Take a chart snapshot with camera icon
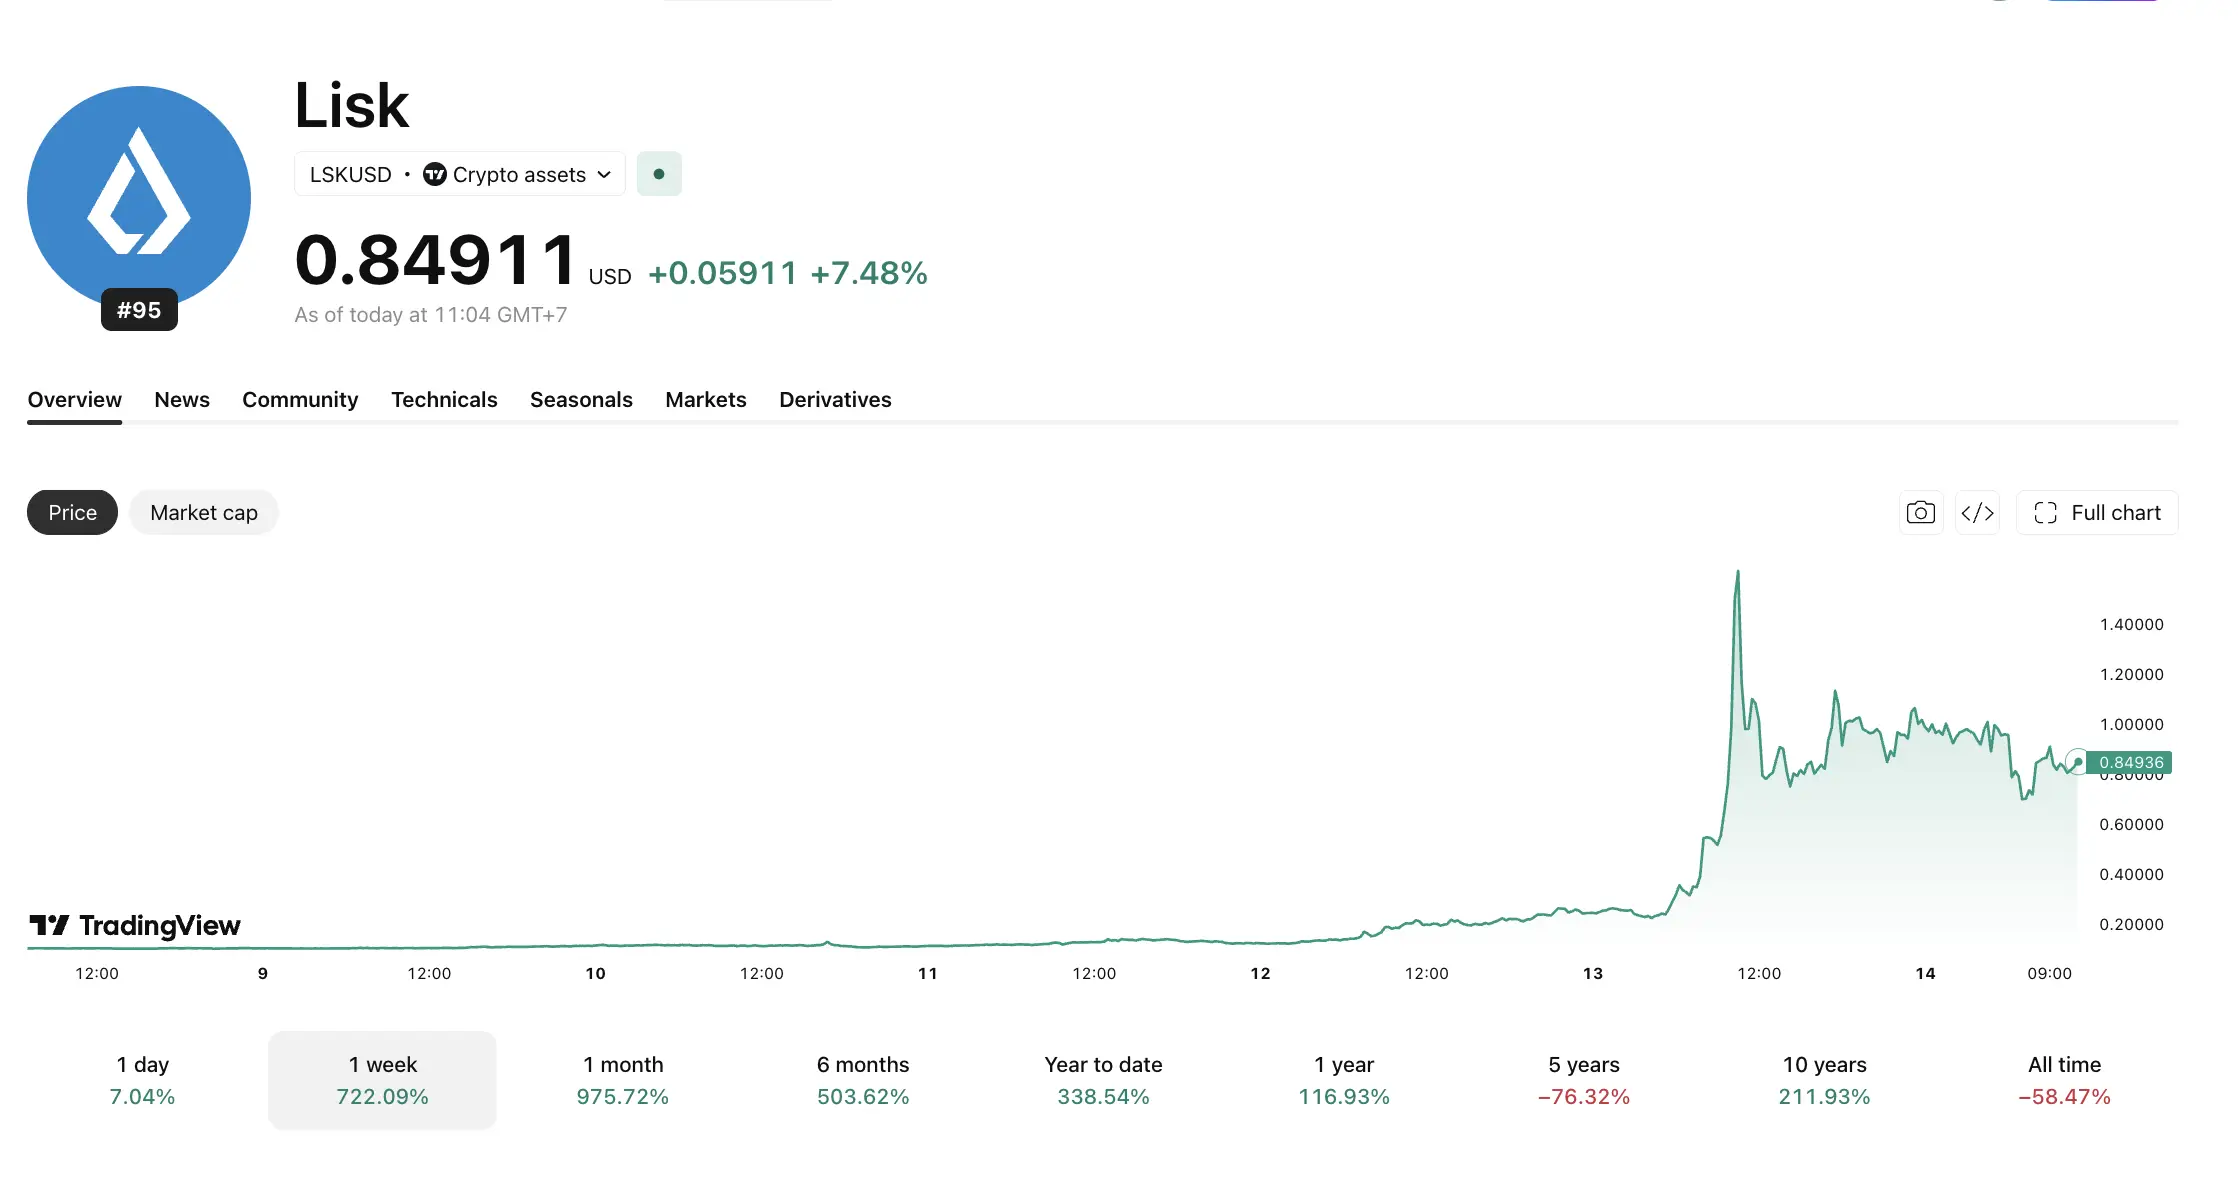The width and height of the screenshot is (2238, 1202). (1921, 513)
